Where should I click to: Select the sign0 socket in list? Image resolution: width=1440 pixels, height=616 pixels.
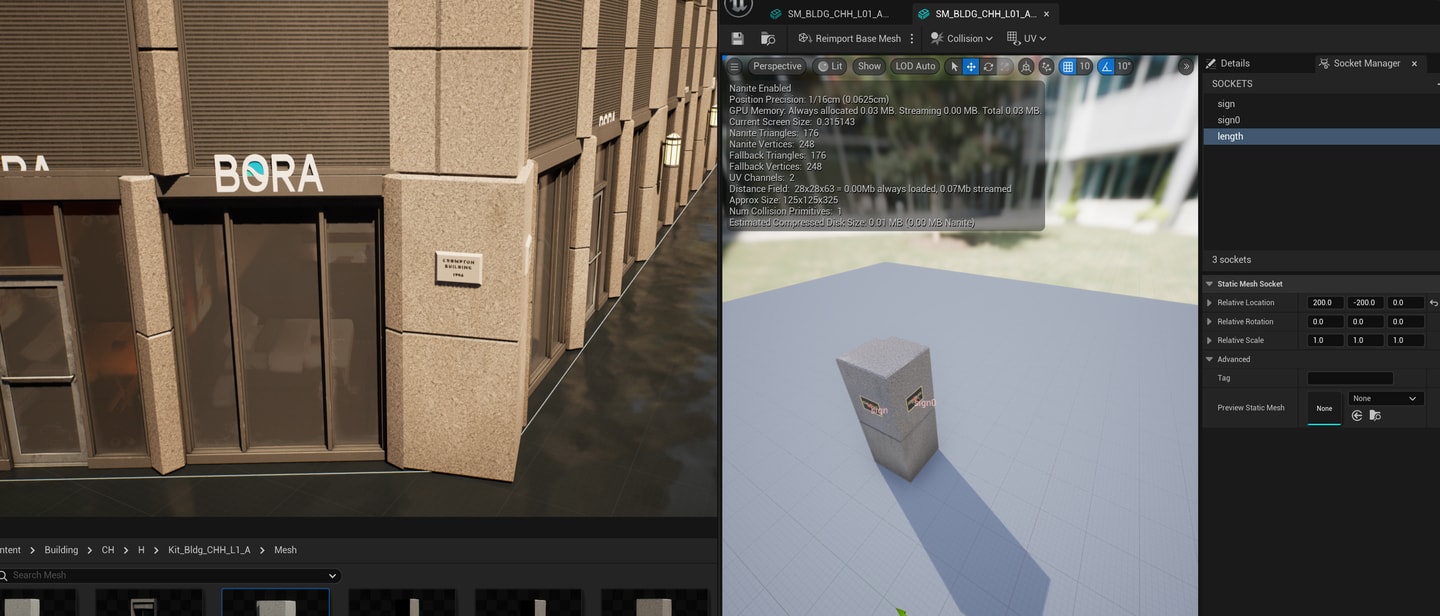tap(1228, 120)
